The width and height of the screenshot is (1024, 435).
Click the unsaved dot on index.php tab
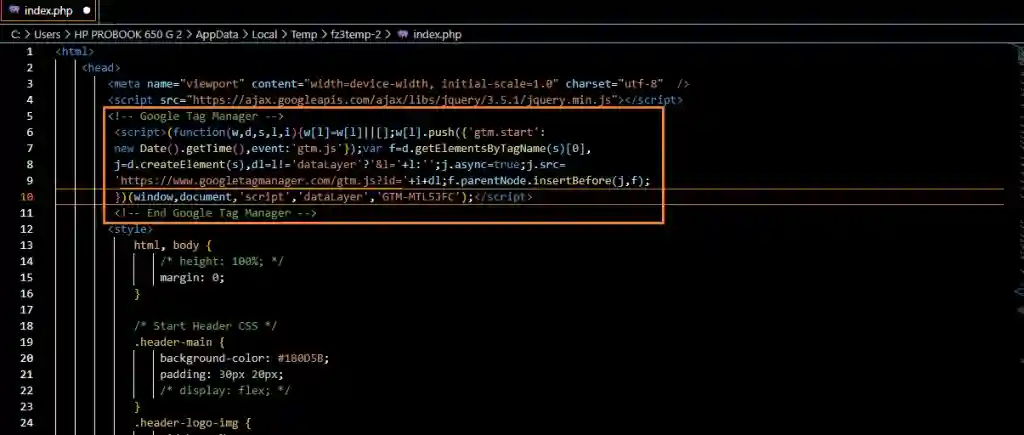(86, 11)
